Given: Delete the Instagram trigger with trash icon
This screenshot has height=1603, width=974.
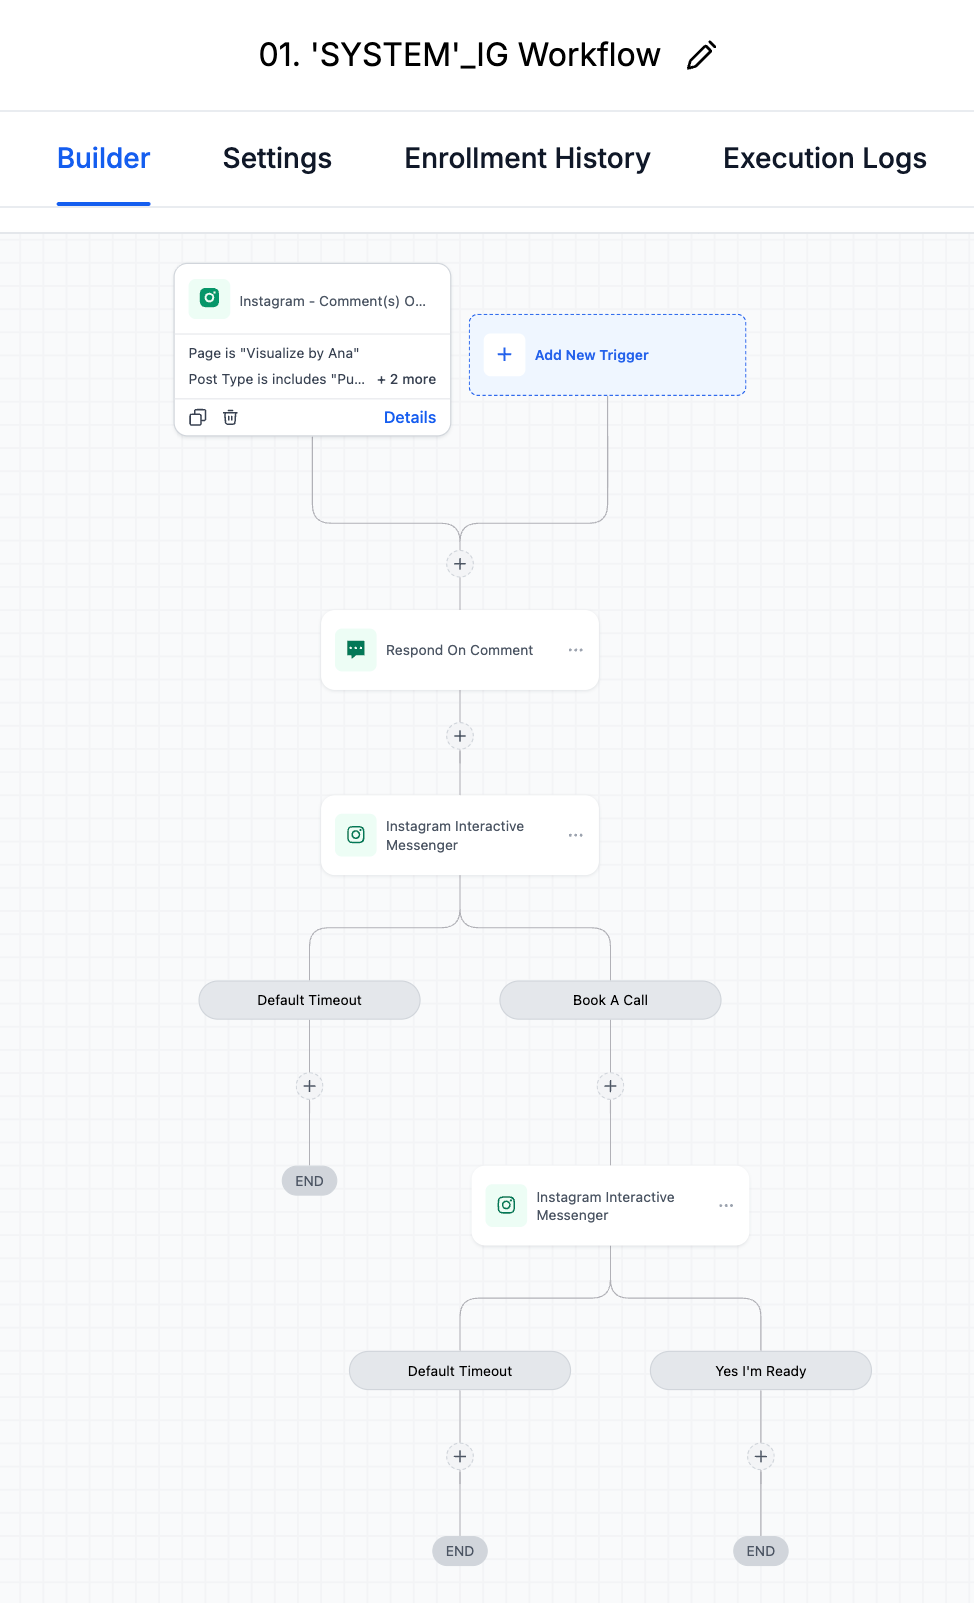Looking at the screenshot, I should [230, 417].
